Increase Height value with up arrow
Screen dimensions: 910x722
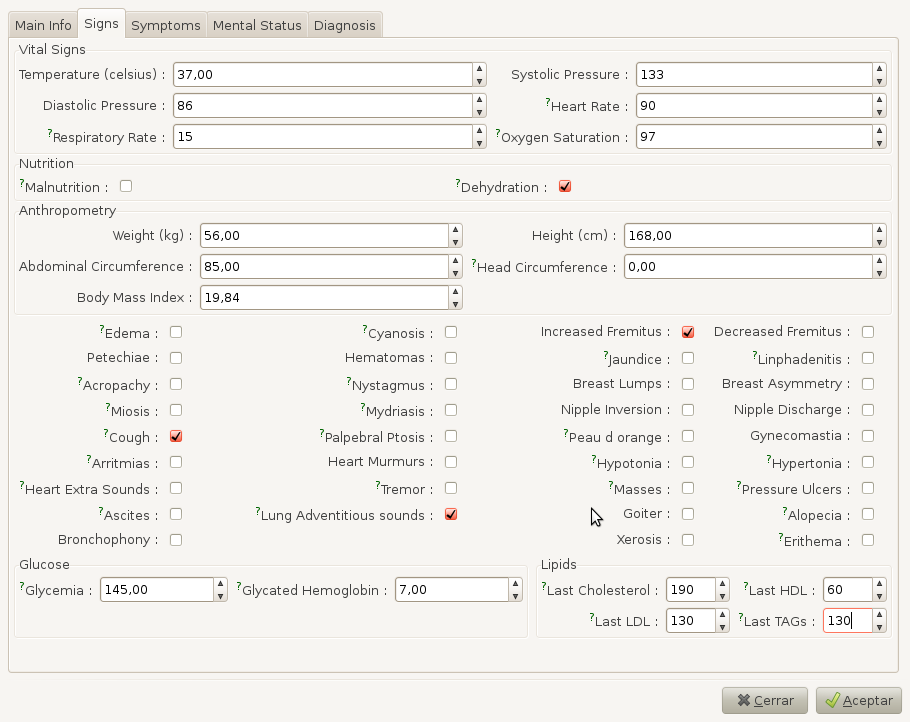(x=879, y=230)
